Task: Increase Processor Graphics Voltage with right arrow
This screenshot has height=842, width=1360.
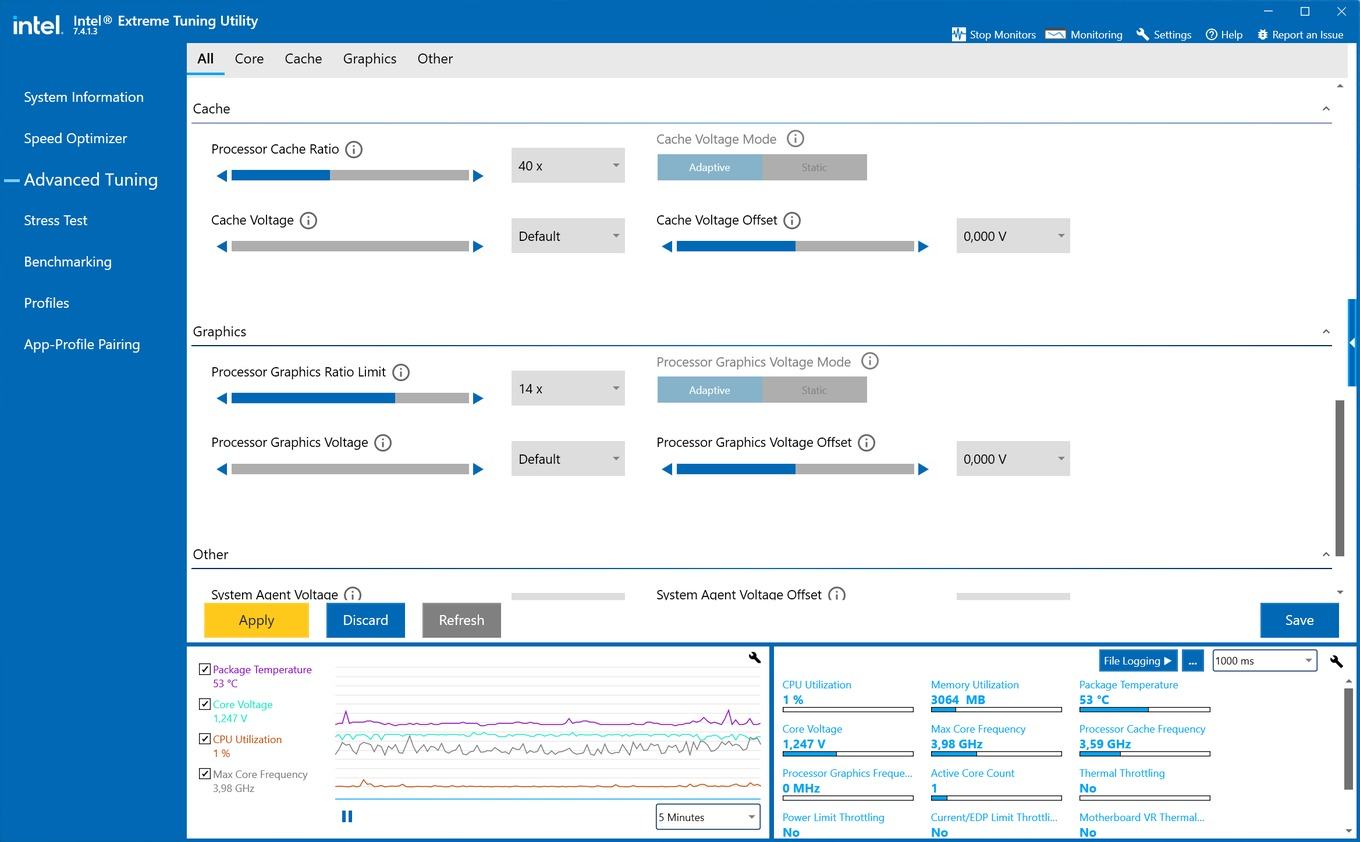Action: [478, 469]
